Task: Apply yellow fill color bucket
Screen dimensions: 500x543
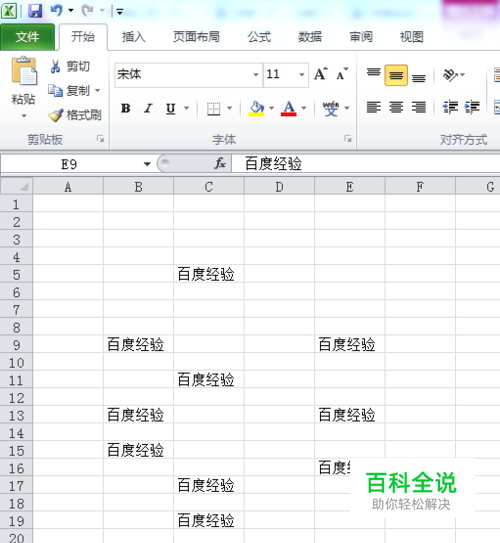Action: (x=257, y=108)
